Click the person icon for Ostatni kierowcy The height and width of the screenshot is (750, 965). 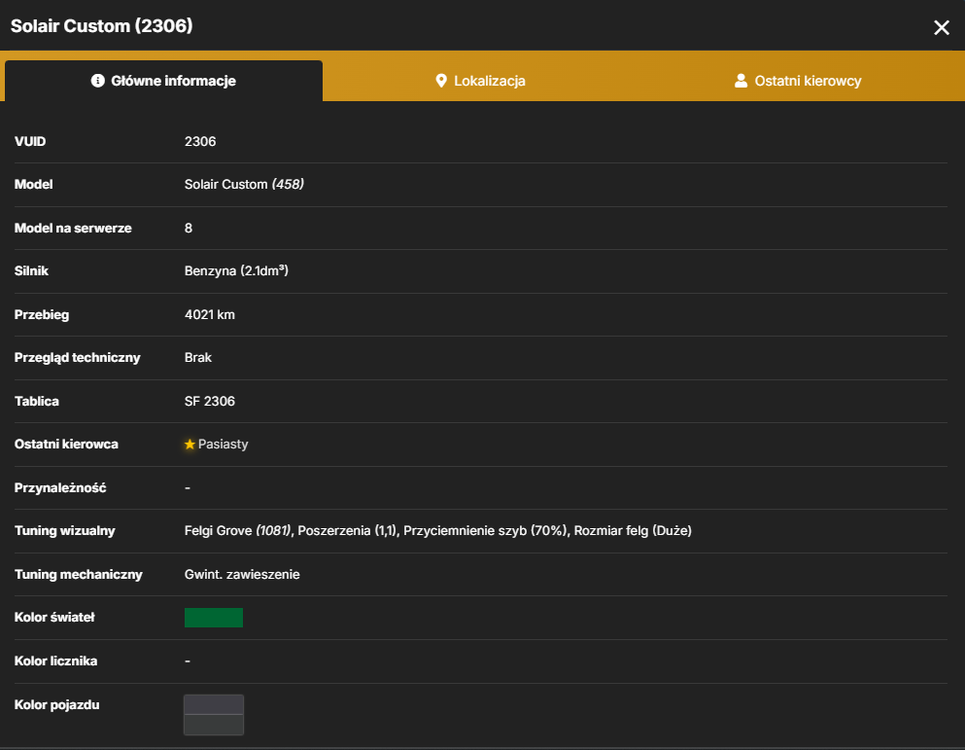(741, 81)
